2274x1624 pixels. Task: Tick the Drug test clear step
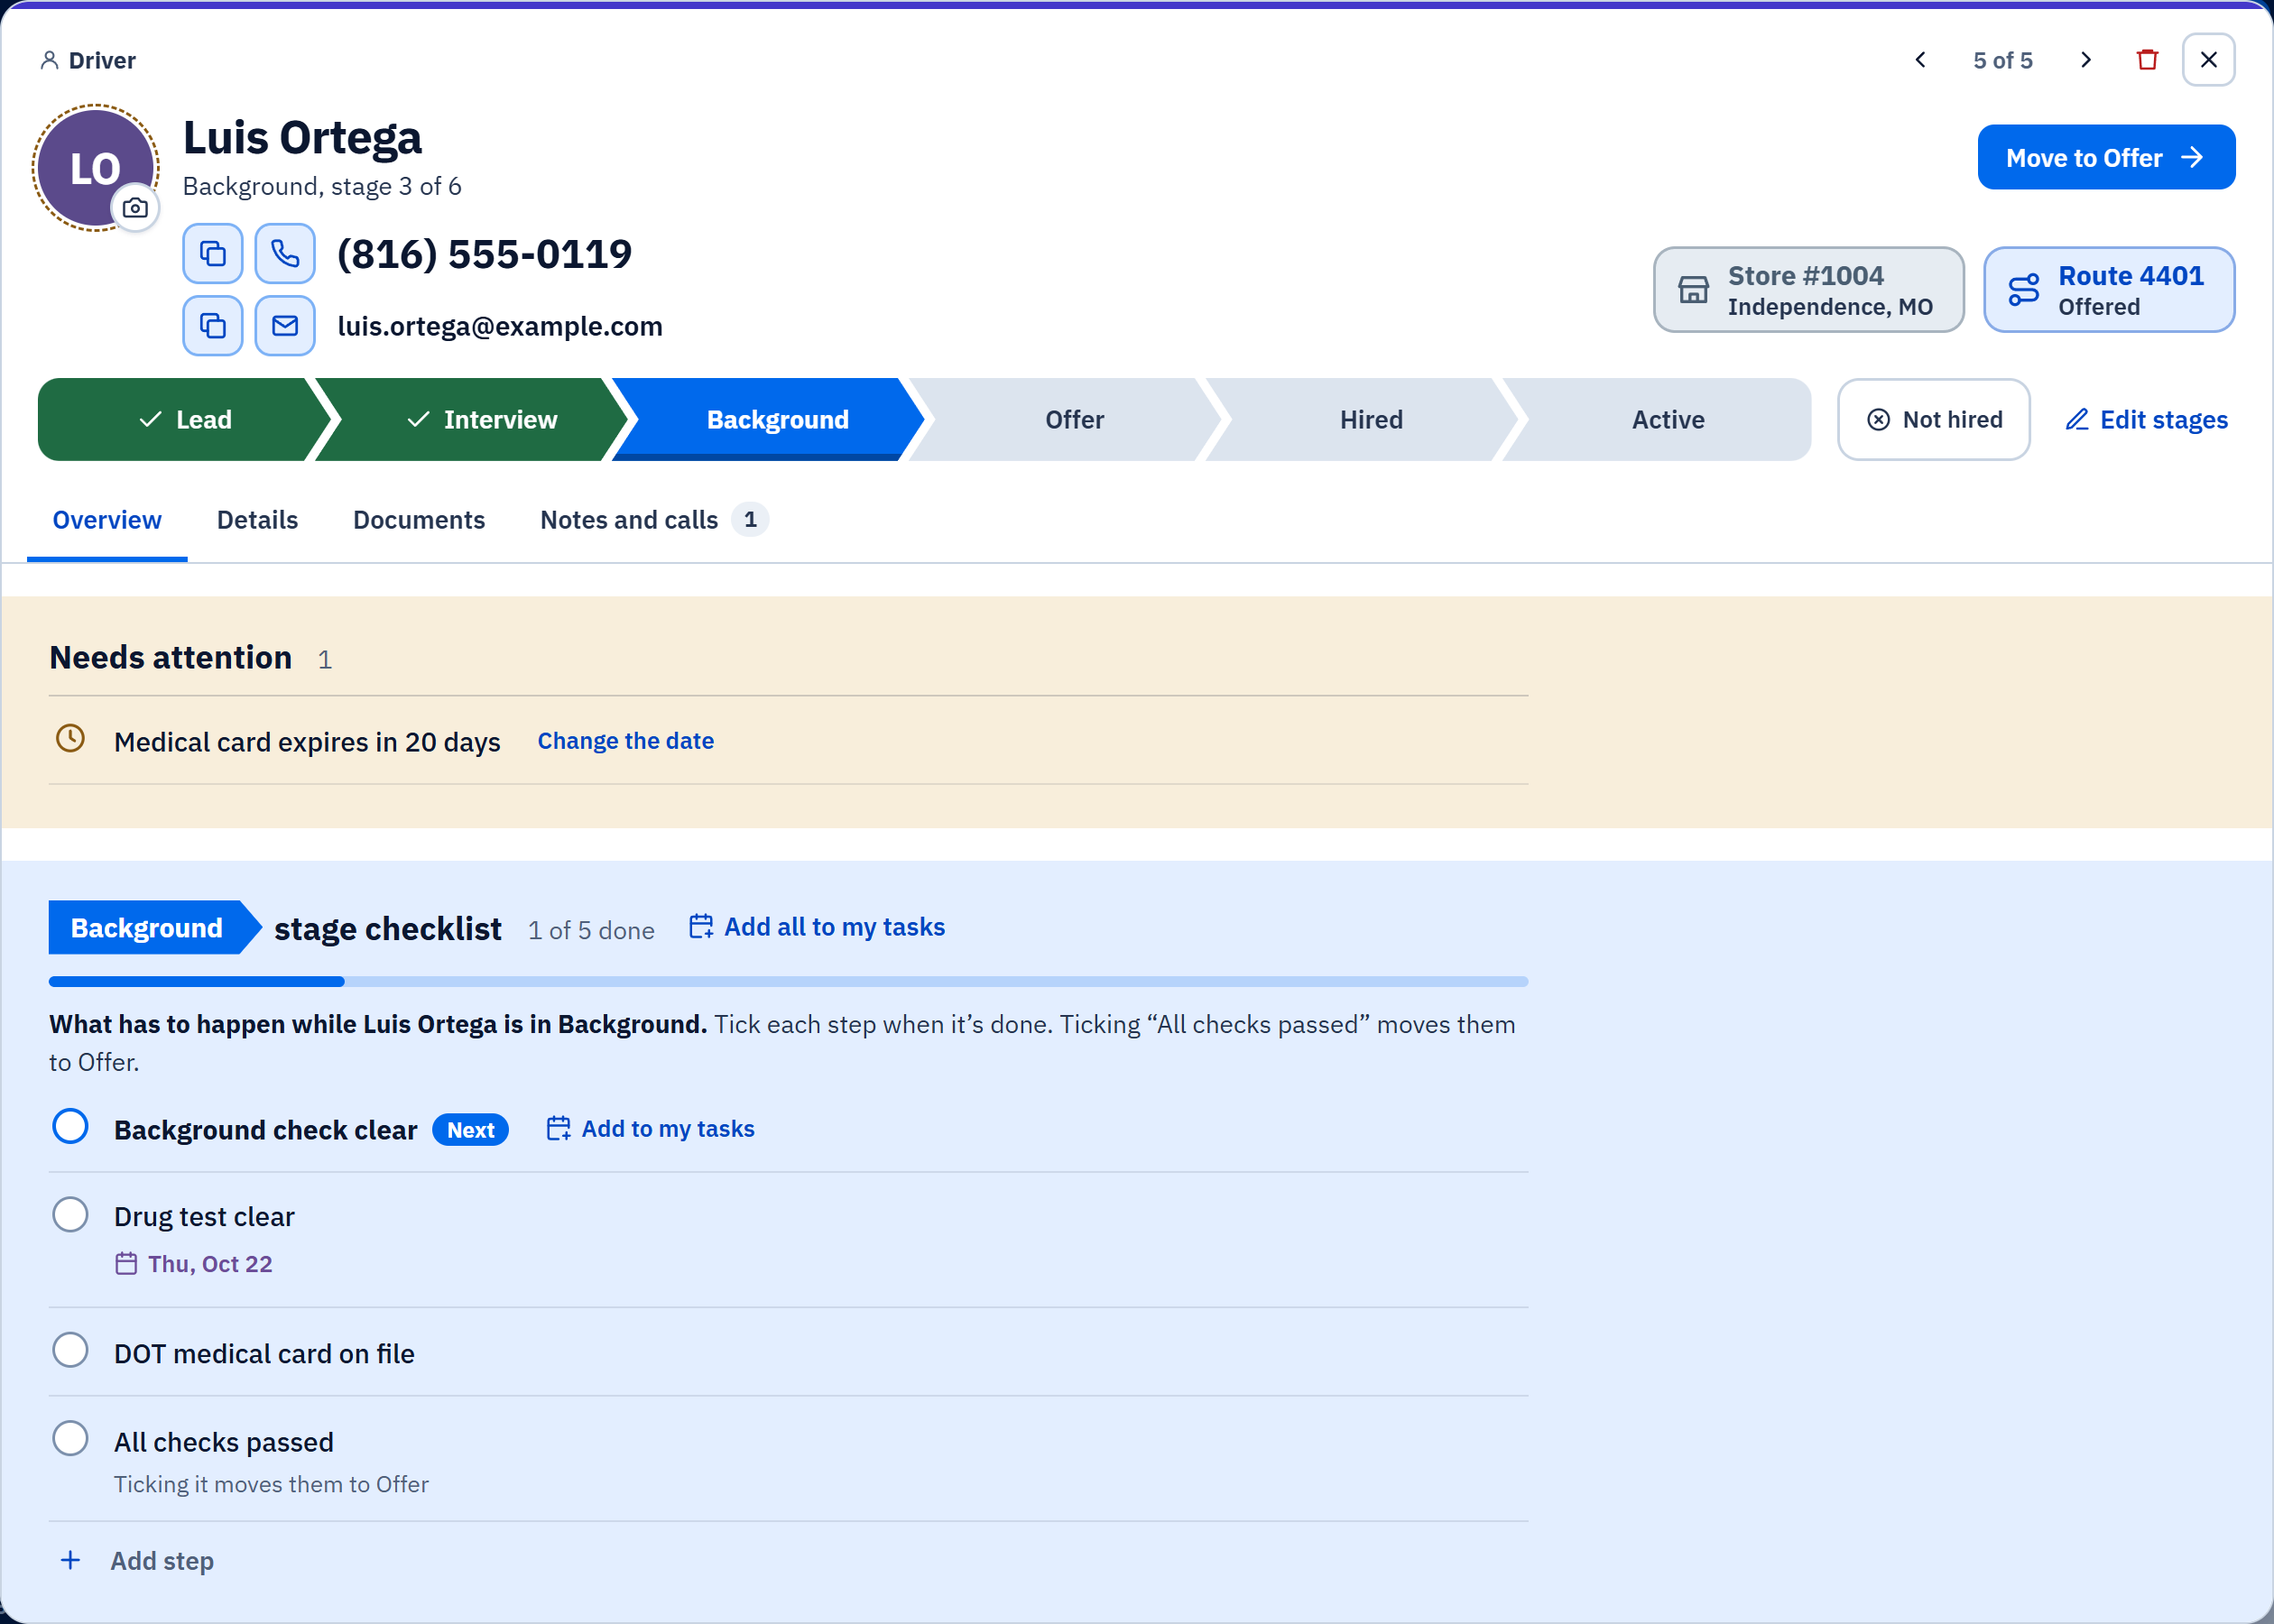coord(70,1215)
